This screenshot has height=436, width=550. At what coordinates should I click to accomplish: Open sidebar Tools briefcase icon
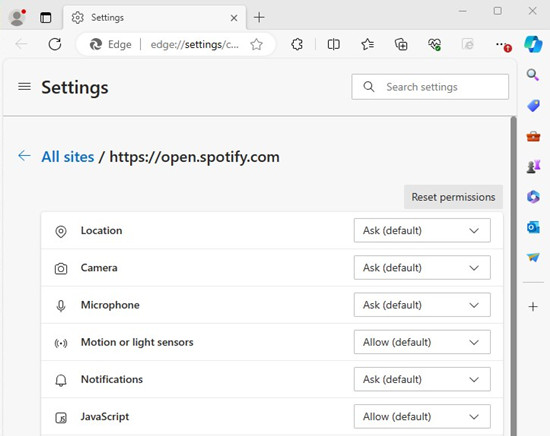coord(533,136)
